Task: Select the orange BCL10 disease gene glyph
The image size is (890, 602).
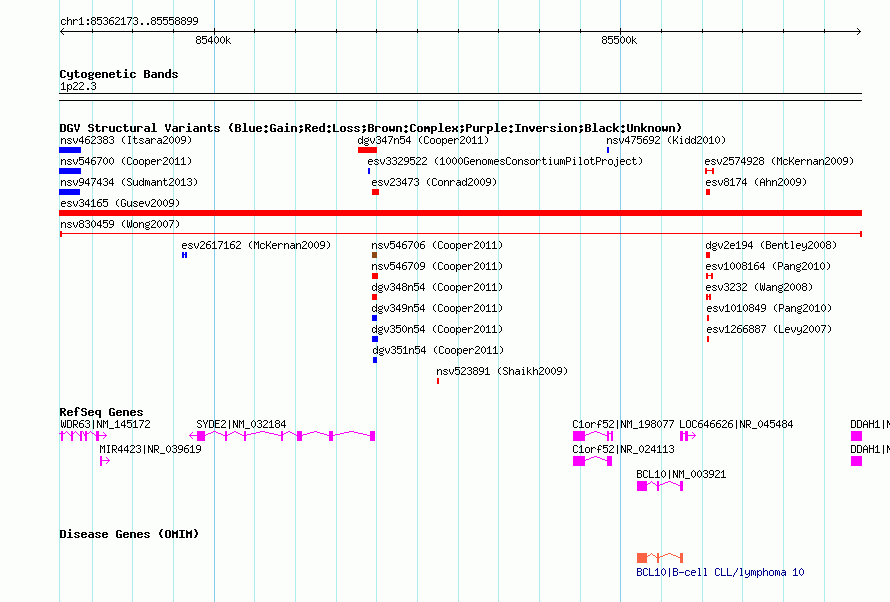Action: click(x=660, y=558)
